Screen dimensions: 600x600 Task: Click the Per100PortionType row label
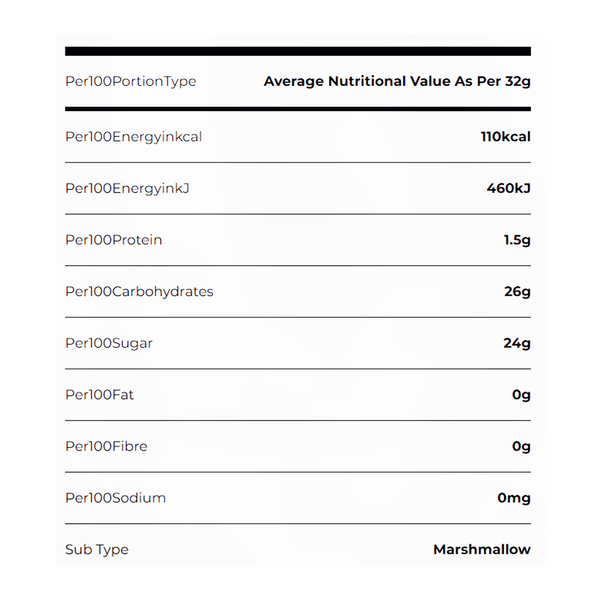[130, 81]
